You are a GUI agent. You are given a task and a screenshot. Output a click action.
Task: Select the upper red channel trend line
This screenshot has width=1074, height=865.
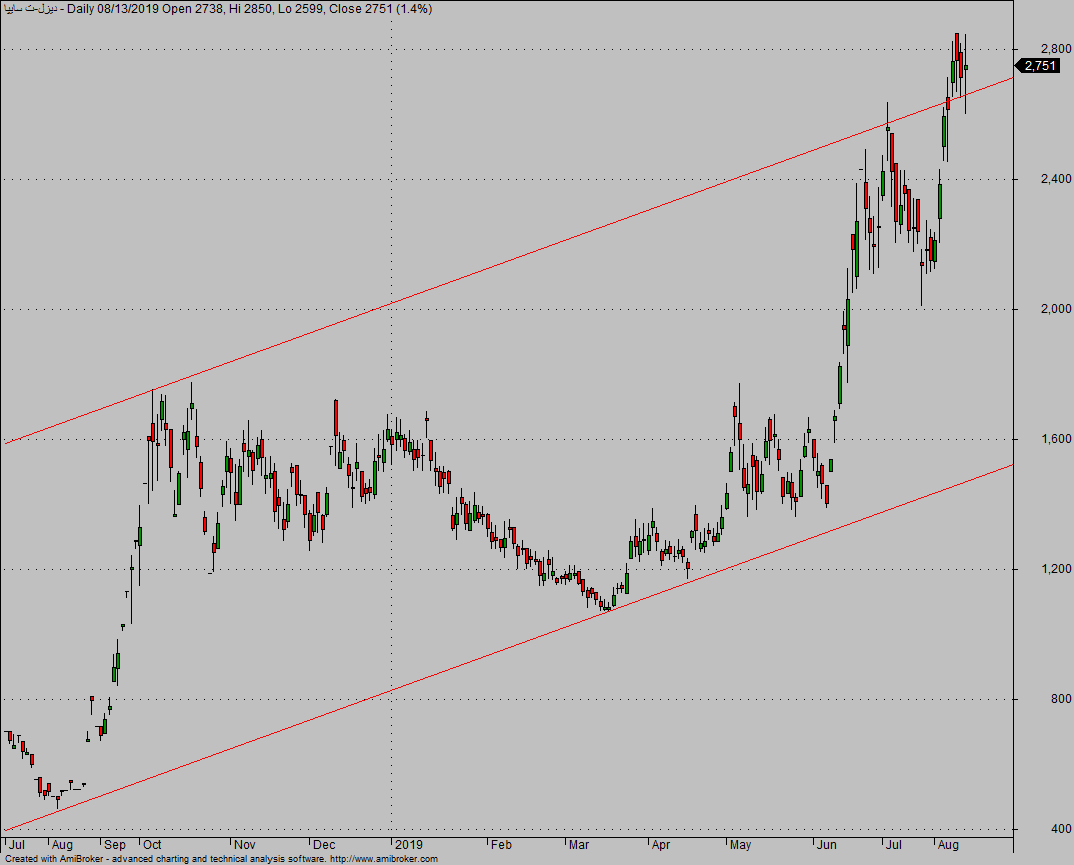coord(508,261)
